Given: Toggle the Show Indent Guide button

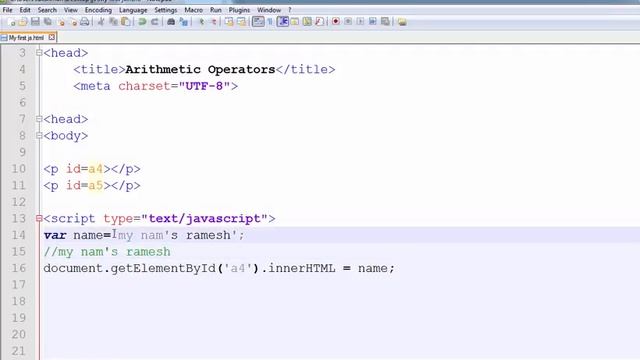Looking at the screenshot, I should point(282,22).
